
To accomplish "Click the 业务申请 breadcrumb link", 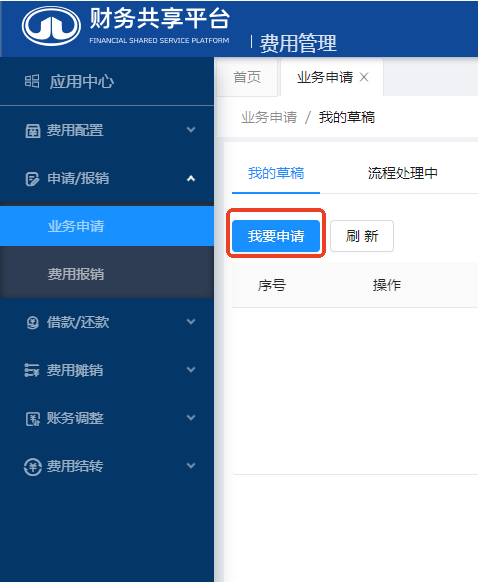I will pos(269,117).
